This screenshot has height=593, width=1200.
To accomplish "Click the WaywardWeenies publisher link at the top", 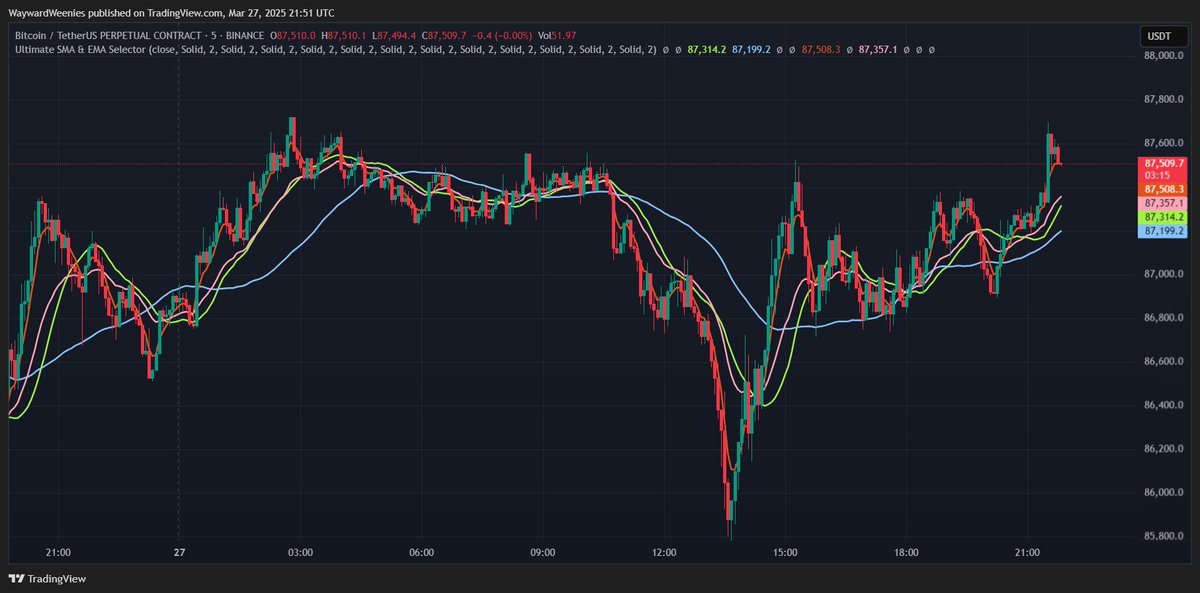I will coord(44,13).
